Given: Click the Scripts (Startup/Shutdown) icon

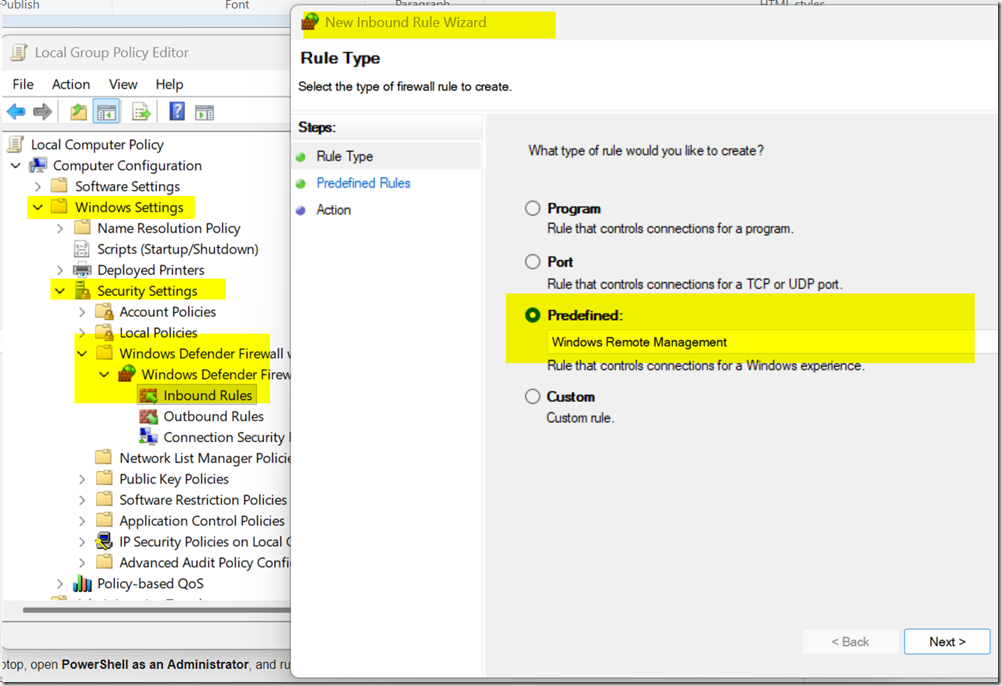Looking at the screenshot, I should tap(82, 249).
